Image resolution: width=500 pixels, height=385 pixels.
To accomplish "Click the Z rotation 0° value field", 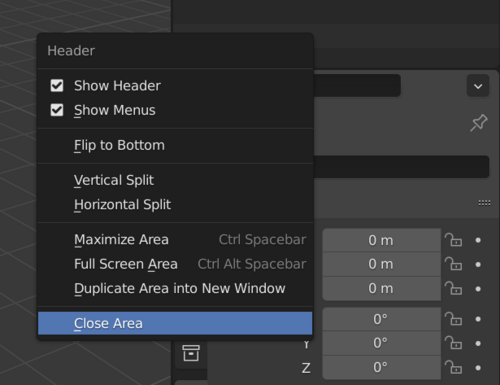I will (x=382, y=367).
